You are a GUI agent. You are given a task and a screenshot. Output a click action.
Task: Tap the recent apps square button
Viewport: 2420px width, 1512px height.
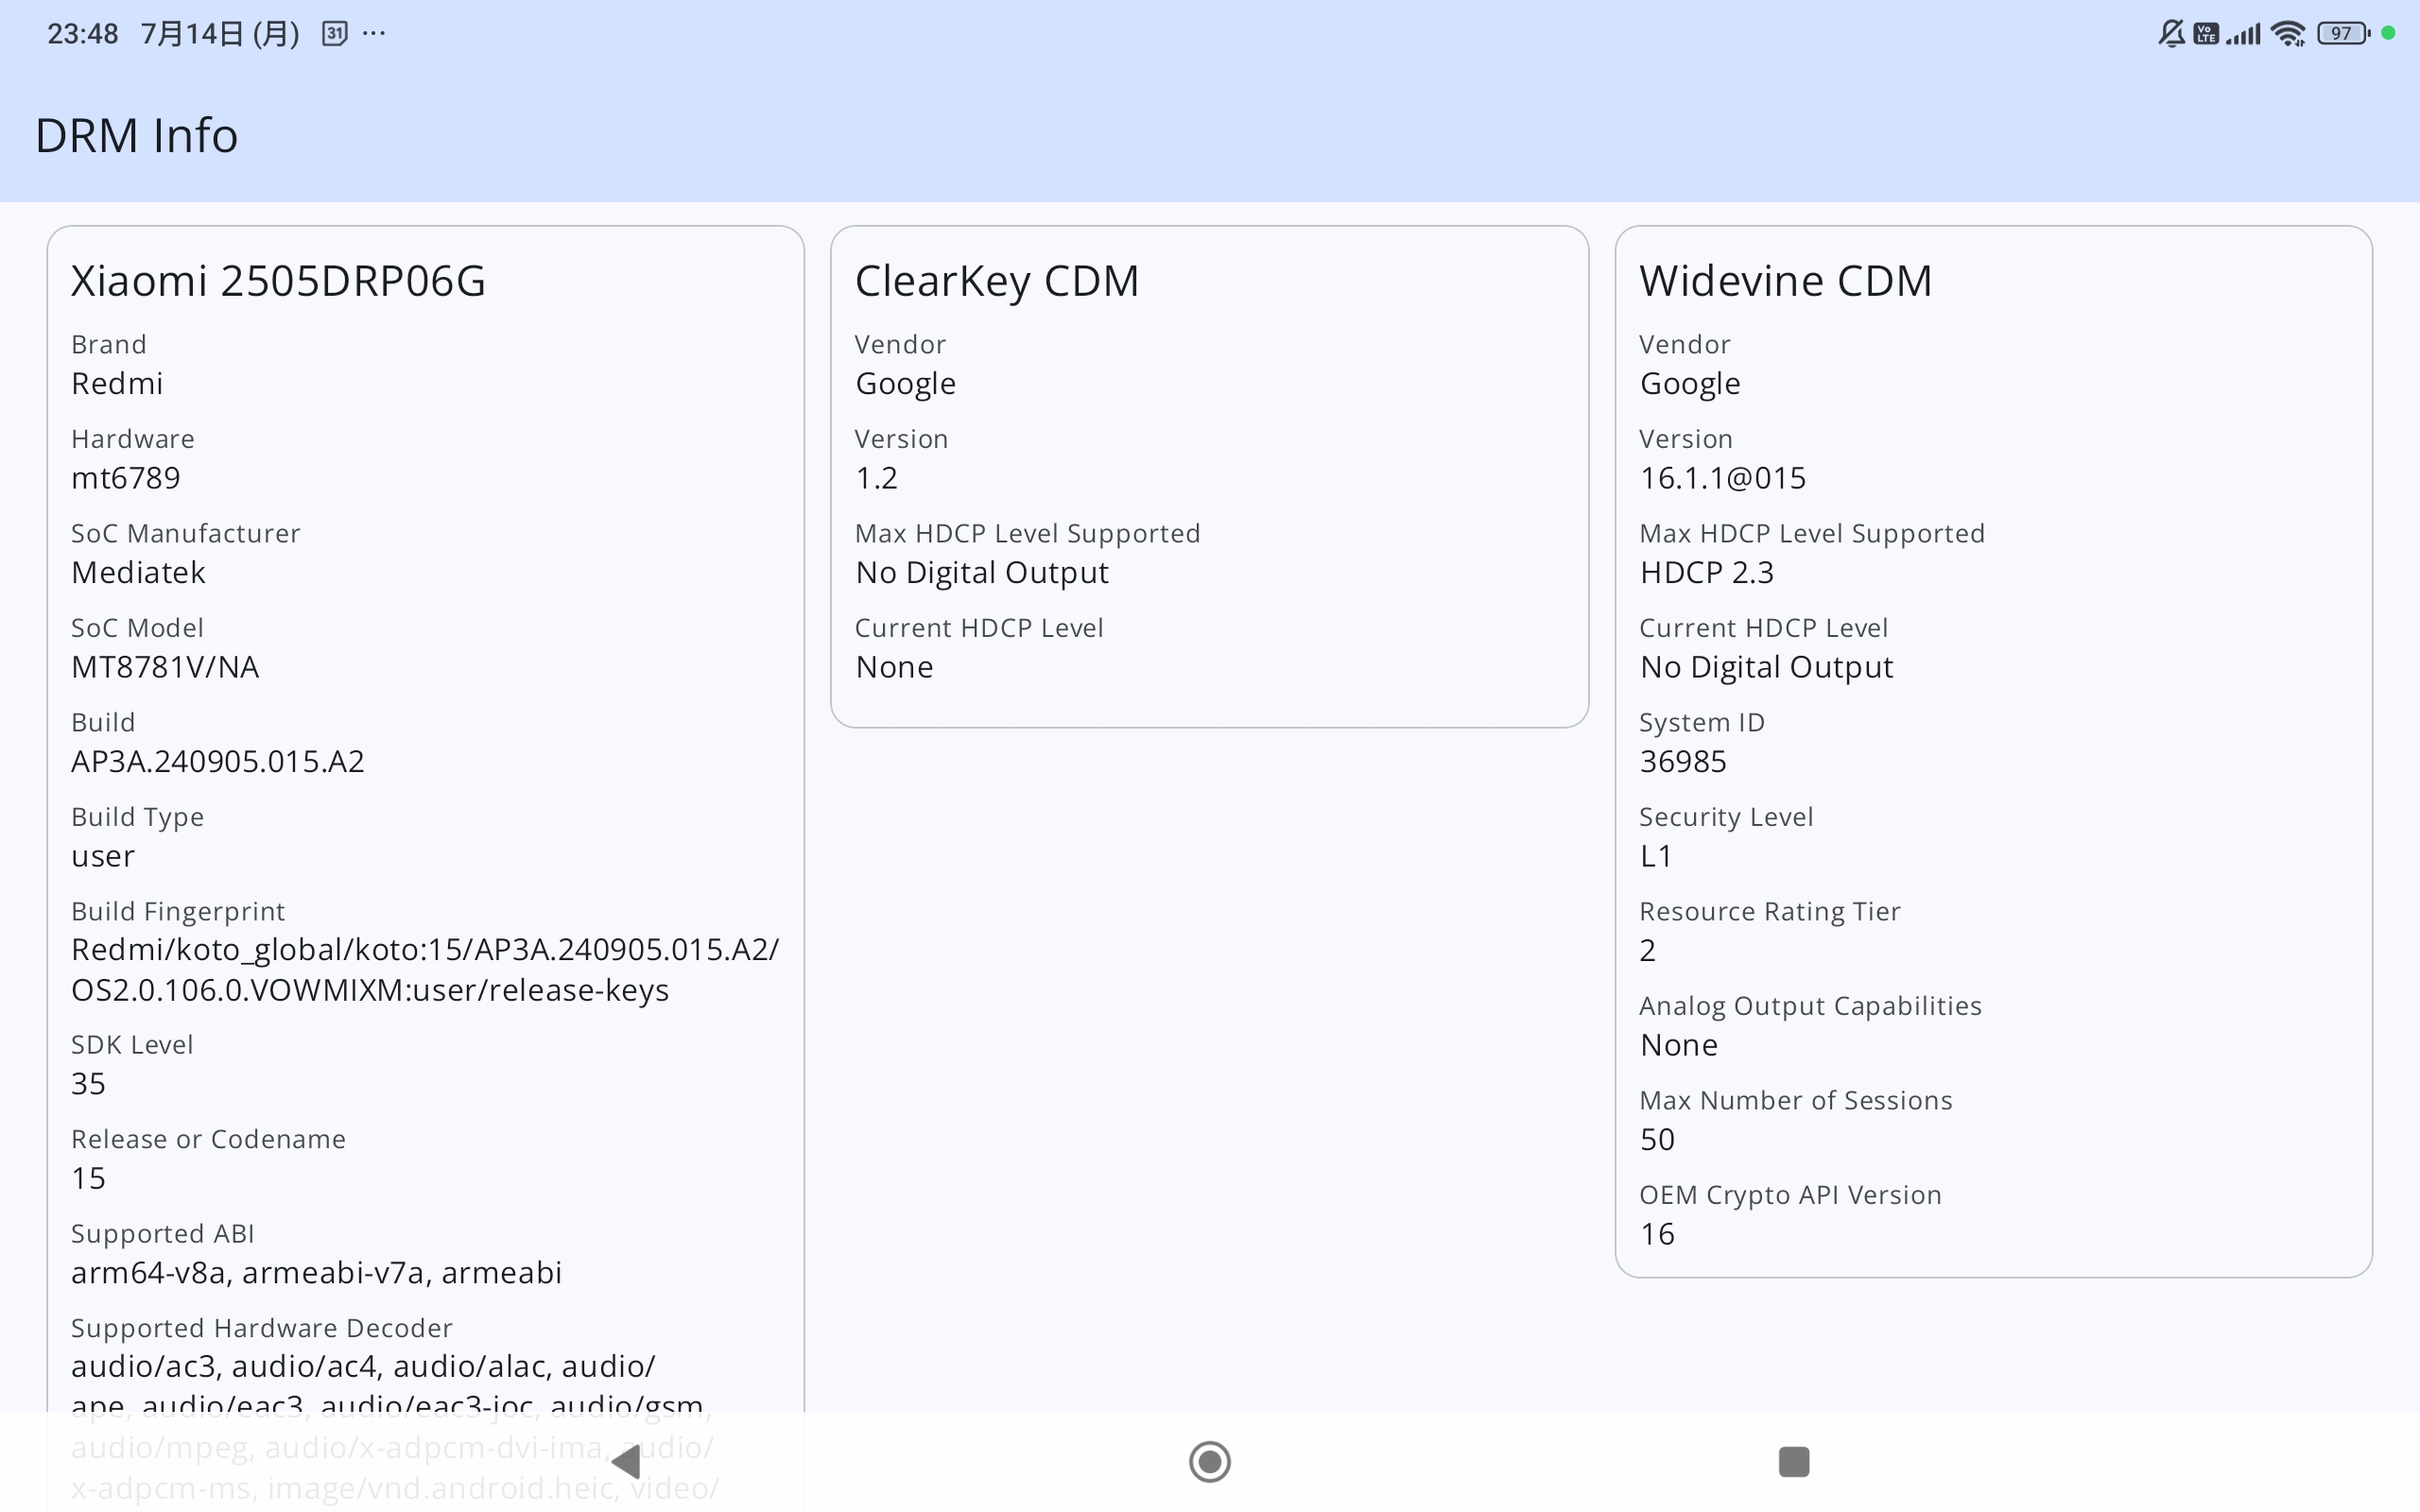(x=1794, y=1462)
